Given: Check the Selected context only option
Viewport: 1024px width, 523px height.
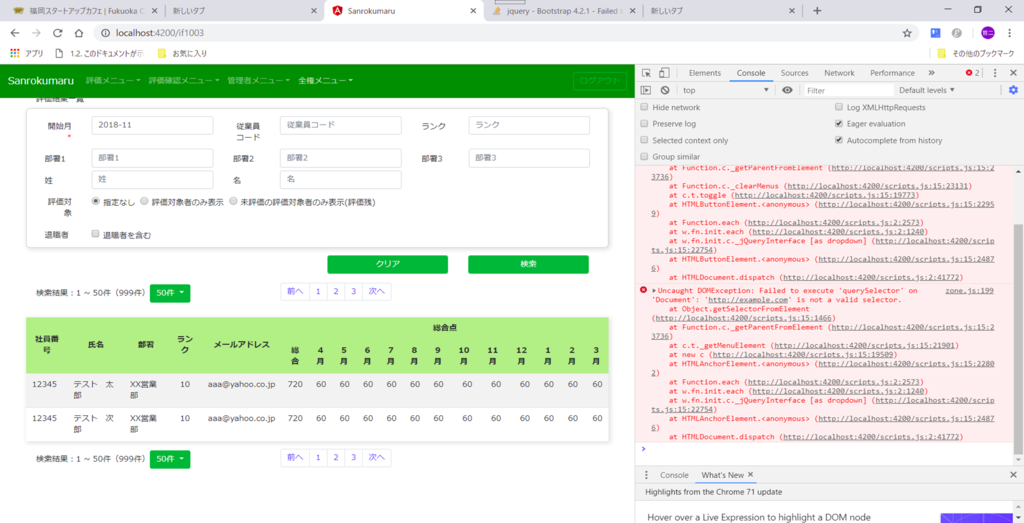Looking at the screenshot, I should [x=645, y=140].
